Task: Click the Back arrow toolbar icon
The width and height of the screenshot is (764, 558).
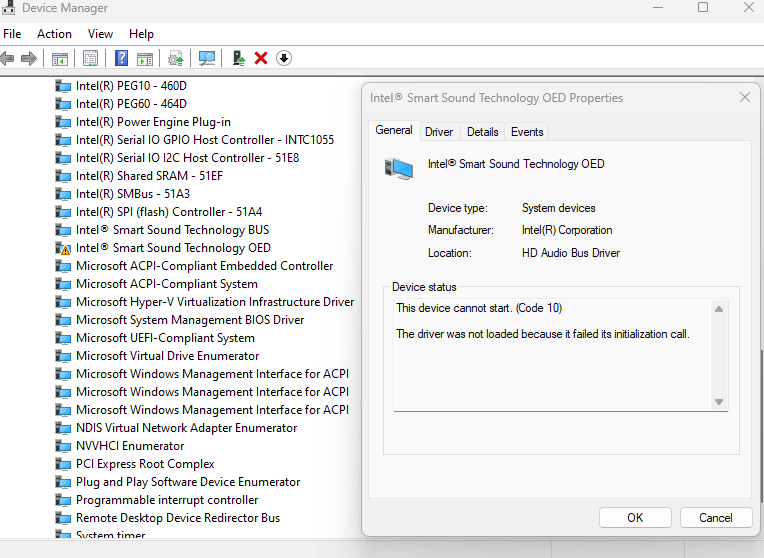Action: (7, 58)
